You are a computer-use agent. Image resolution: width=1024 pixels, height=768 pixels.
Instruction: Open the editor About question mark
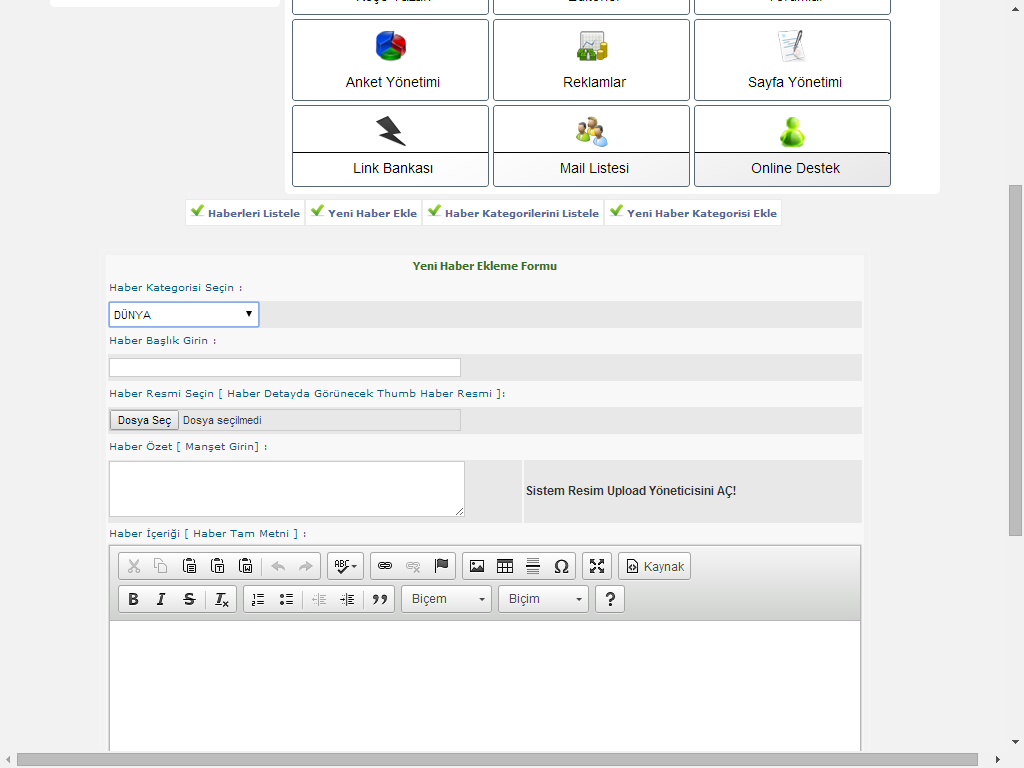610,600
